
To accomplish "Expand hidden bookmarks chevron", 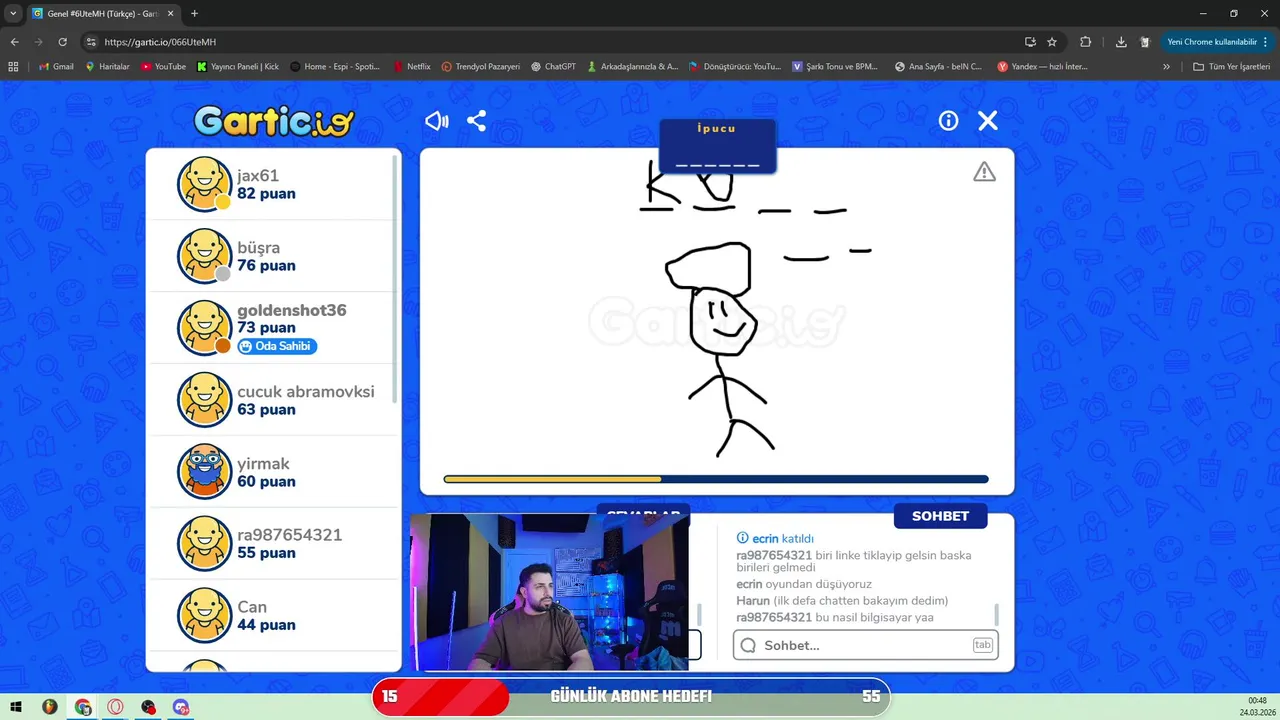I will [1166, 67].
